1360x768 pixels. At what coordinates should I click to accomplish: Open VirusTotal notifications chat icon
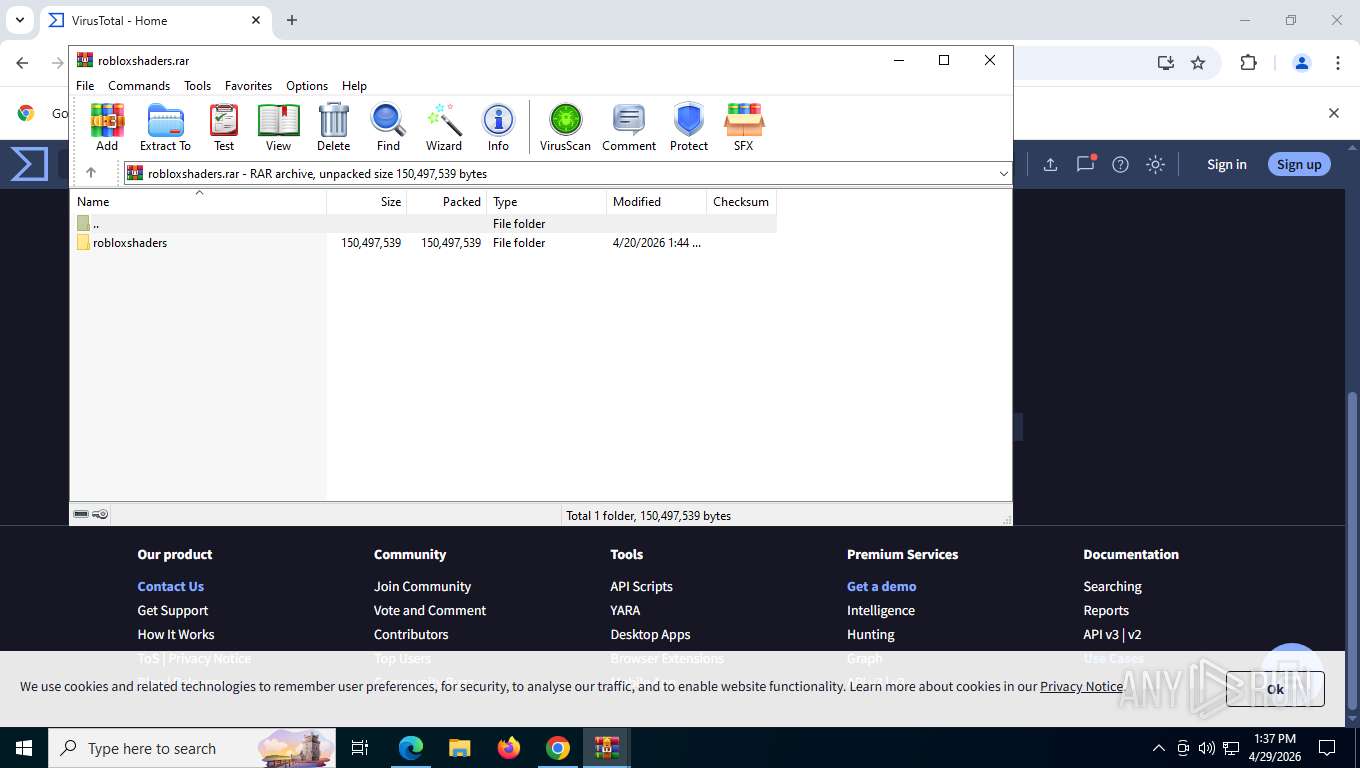click(x=1086, y=164)
